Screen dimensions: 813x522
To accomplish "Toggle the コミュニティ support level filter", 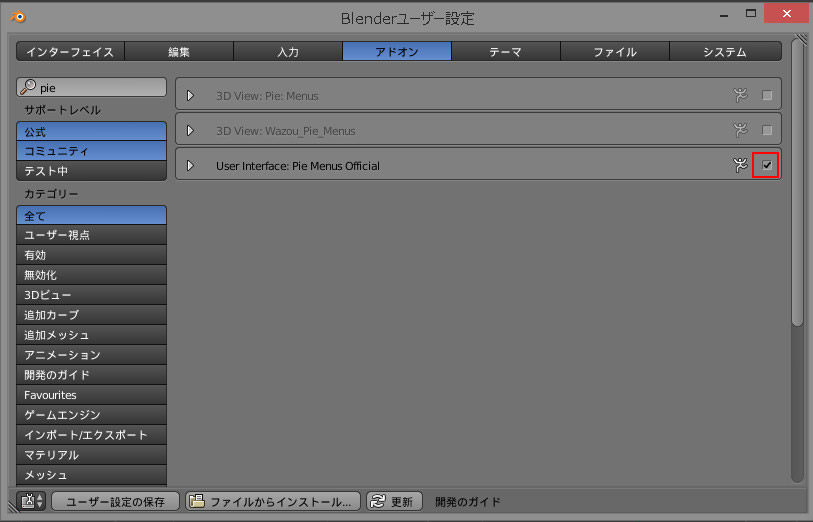I will tap(91, 151).
